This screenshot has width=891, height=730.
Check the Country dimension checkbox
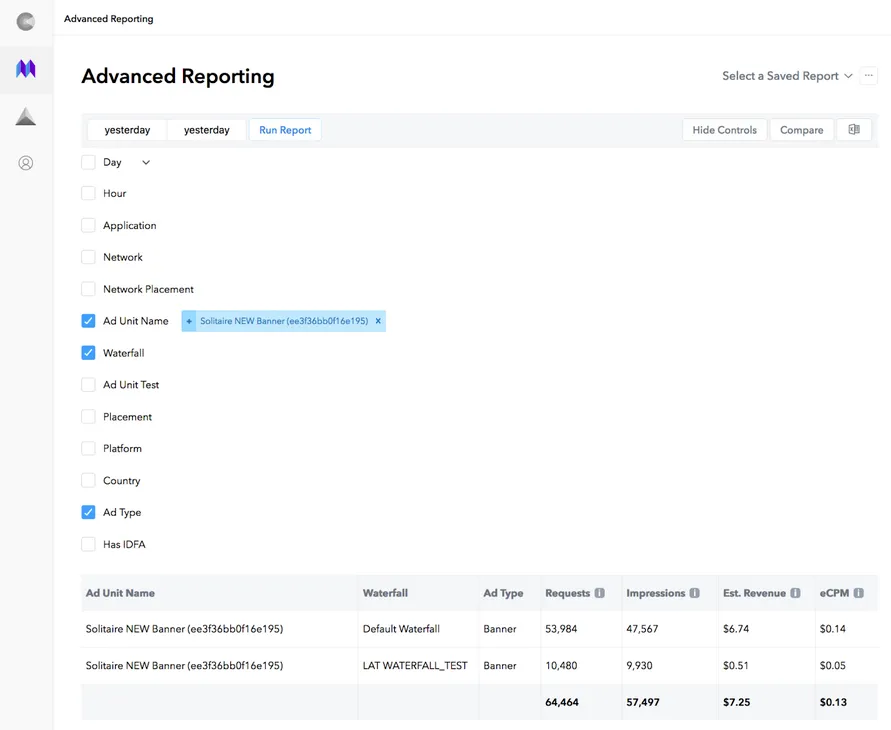[x=88, y=480]
